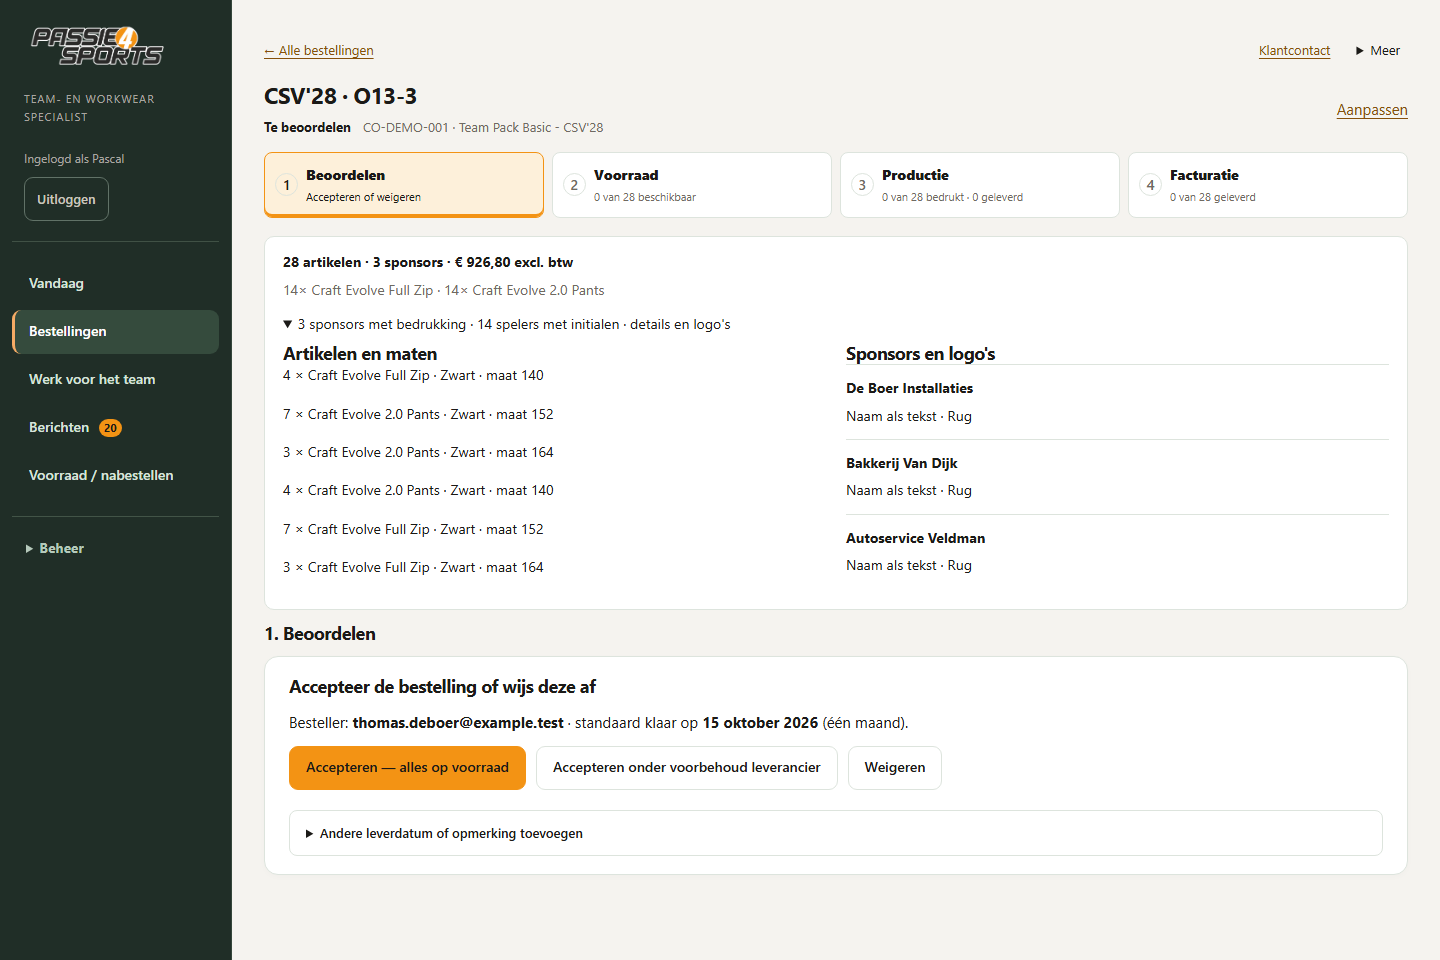Select the Voorraad step tab
Screen dimensions: 1440x960
coord(692,185)
